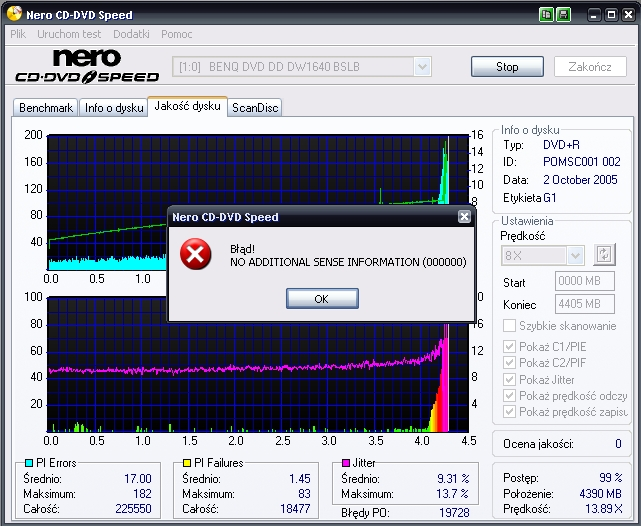Click Błędy PO value 19728
Screen dimensions: 641x526
(454, 513)
